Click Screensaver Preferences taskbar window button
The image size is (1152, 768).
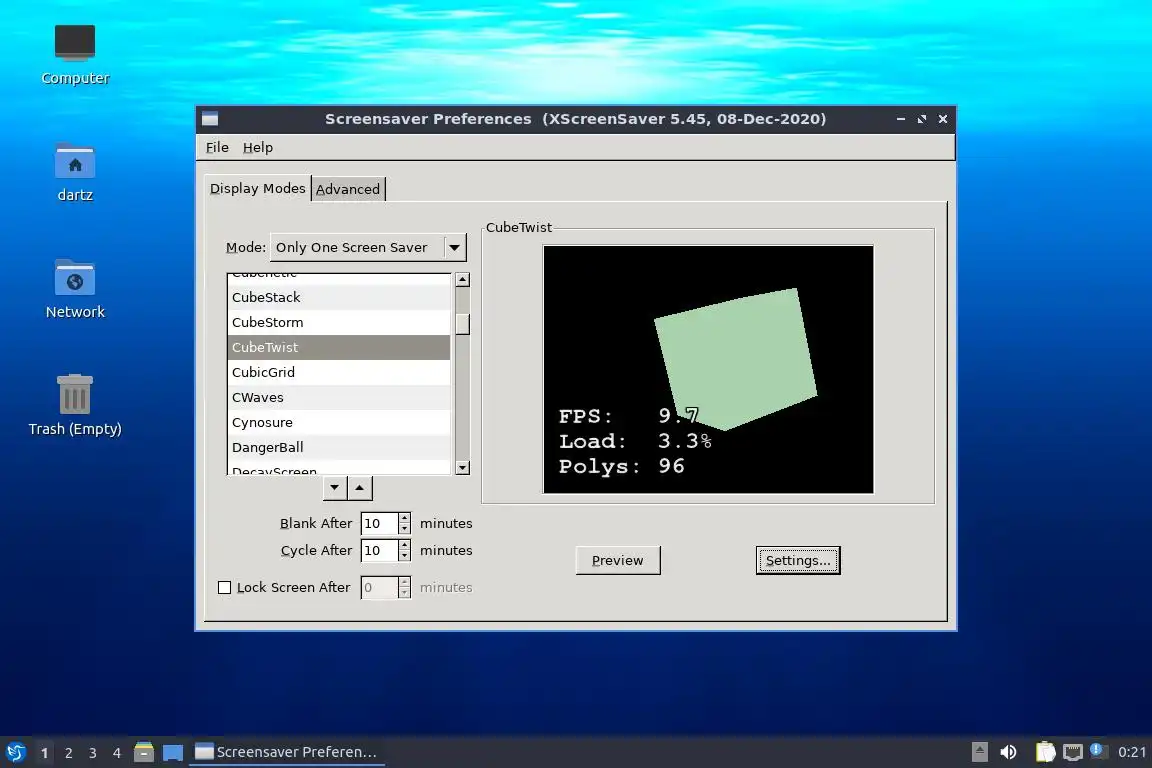coord(287,752)
